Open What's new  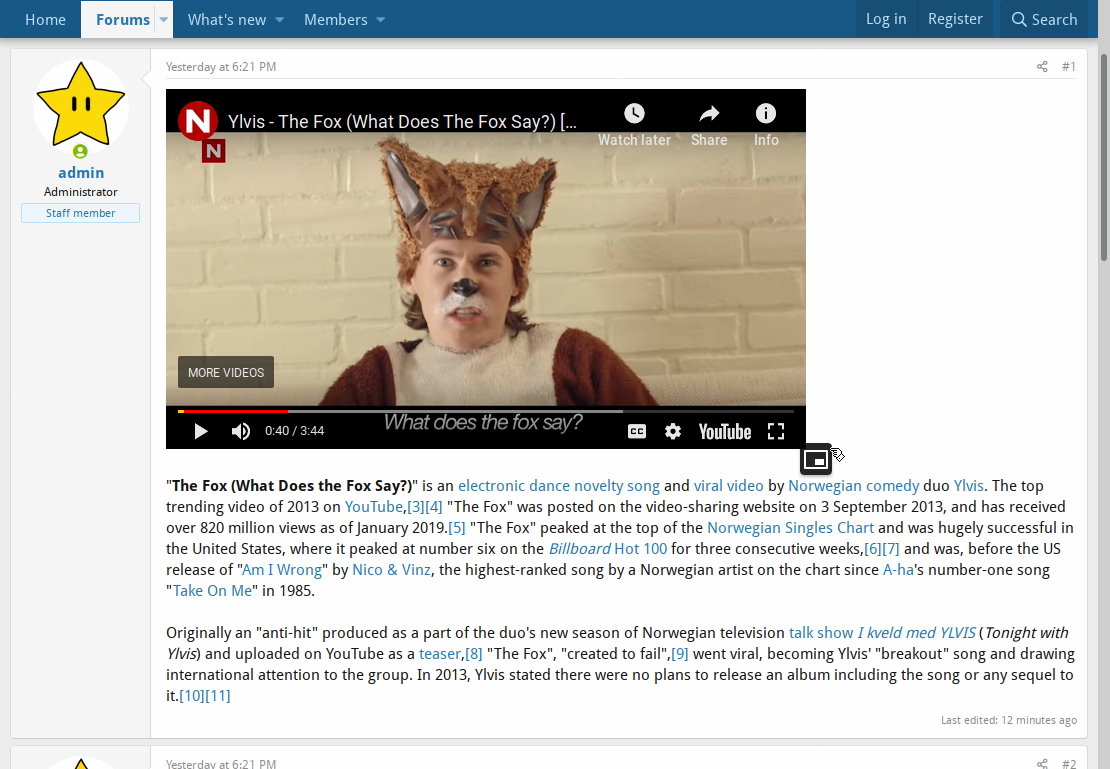click(x=227, y=19)
